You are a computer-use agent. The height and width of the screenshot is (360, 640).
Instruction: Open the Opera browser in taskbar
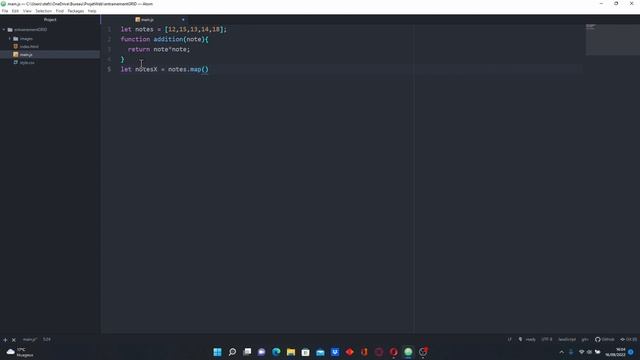pos(394,352)
